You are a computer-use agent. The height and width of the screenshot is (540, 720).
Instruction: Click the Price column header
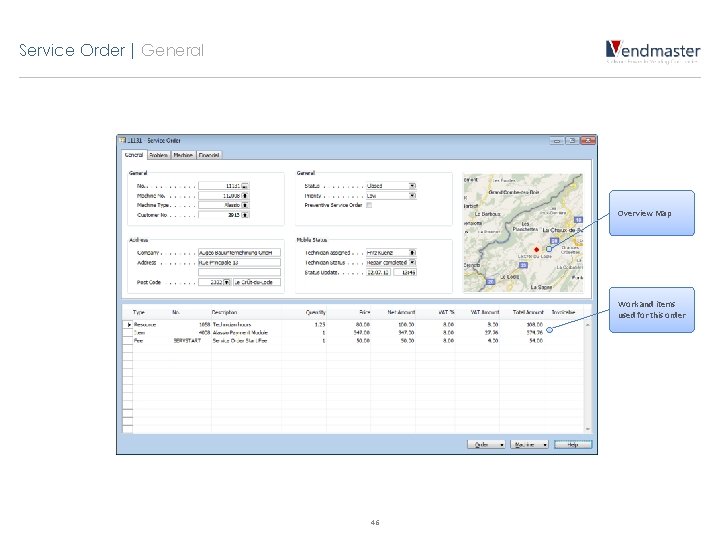pyautogui.click(x=365, y=312)
